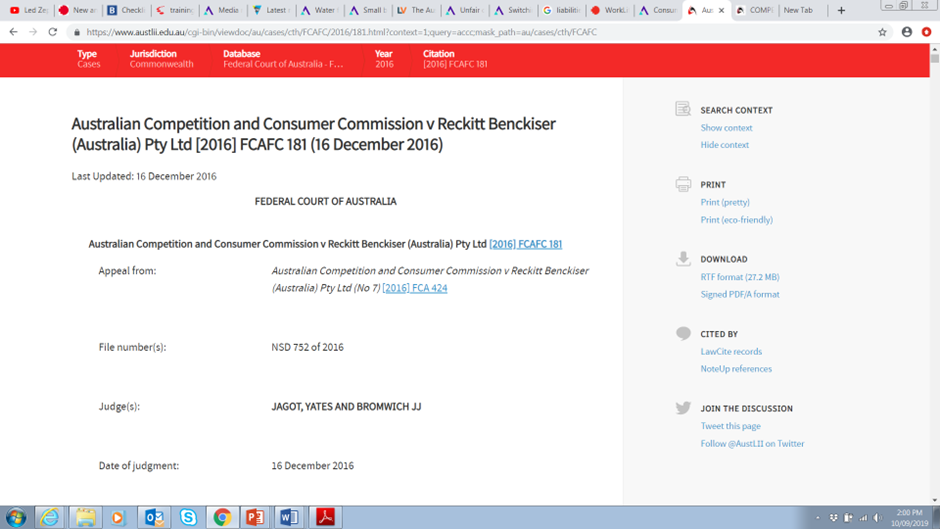
Task: Open File Explorer from the taskbar
Action: [x=85, y=517]
